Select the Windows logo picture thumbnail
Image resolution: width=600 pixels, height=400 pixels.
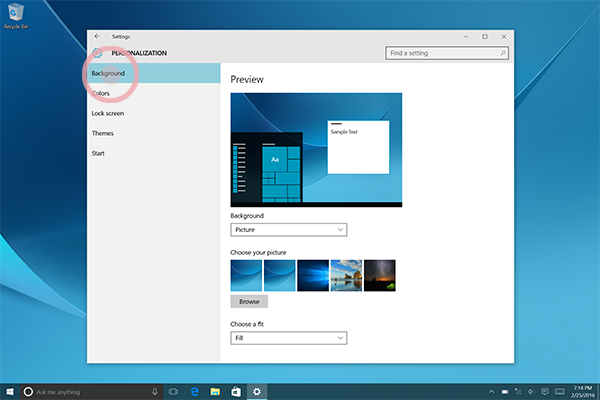[313, 276]
